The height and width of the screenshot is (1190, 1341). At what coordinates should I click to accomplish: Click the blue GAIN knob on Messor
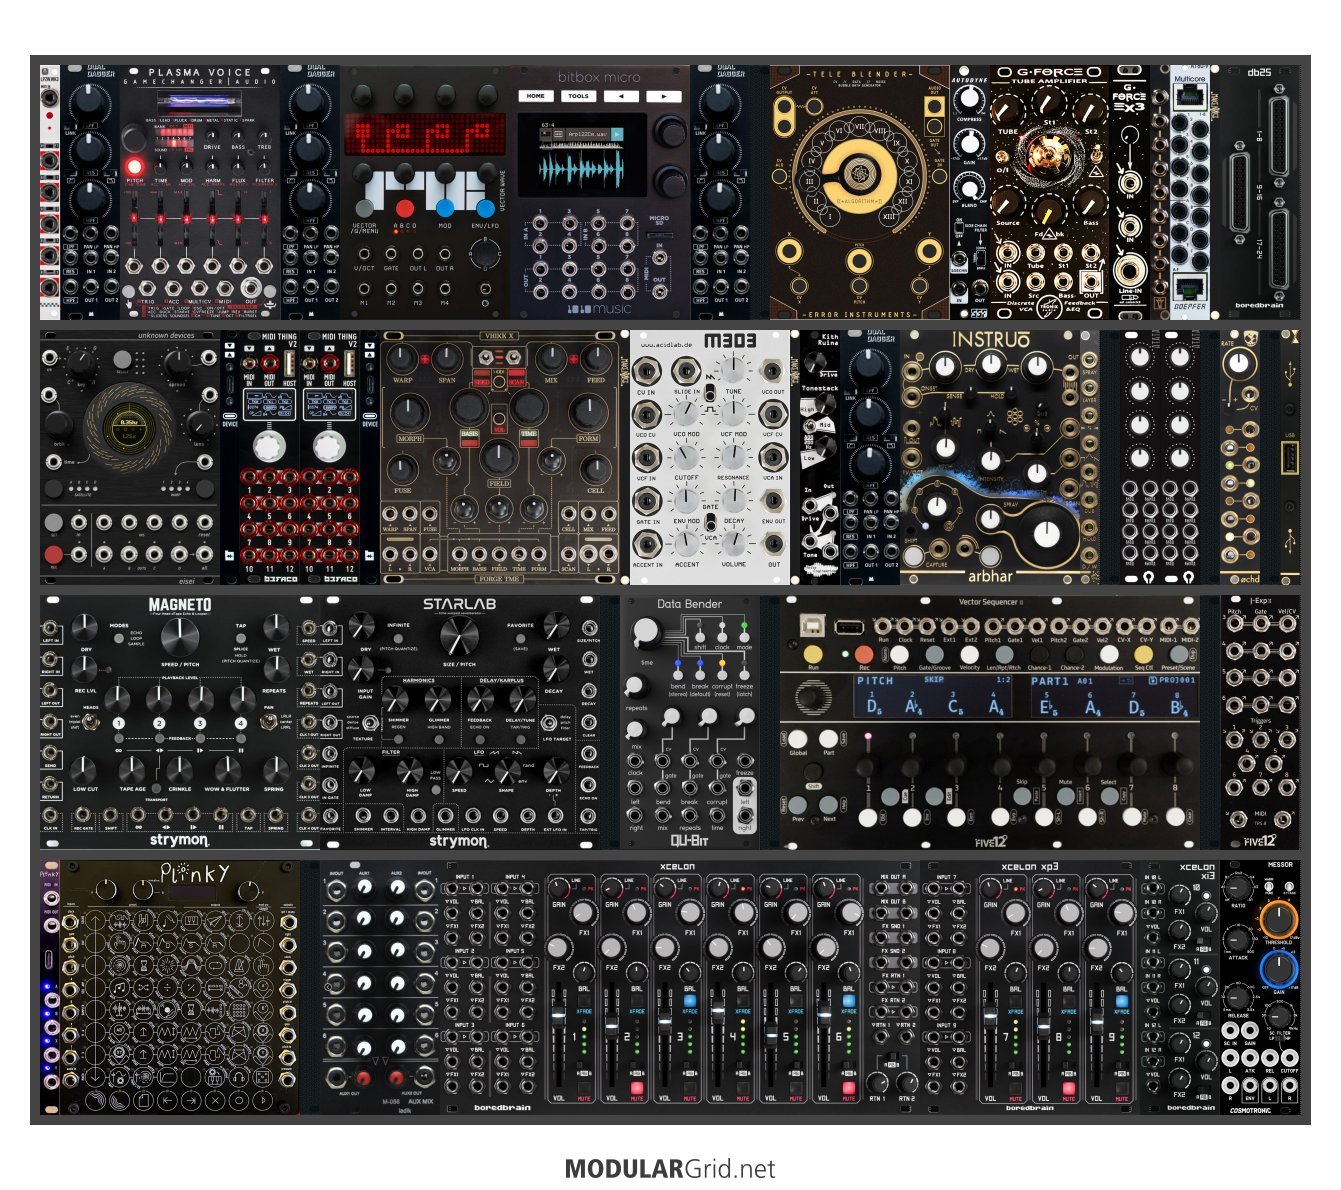pos(1277,968)
